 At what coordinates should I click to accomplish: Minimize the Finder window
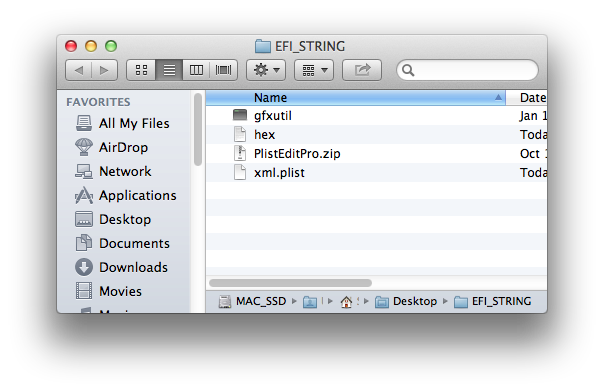click(91, 46)
